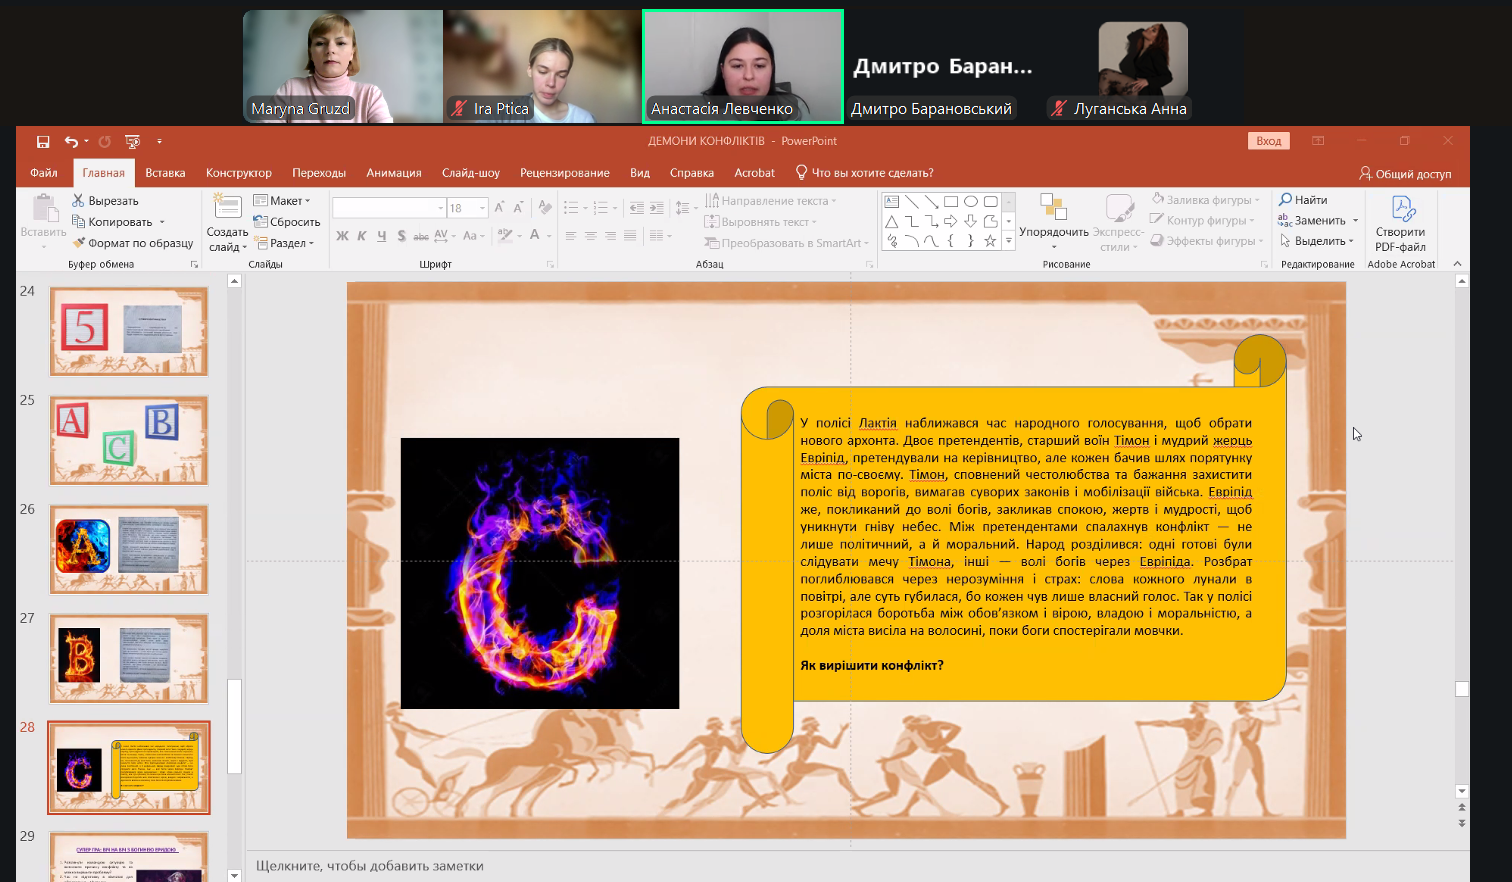Switch to the Вставка ribbon tab
This screenshot has height=882, width=1512.
165,173
